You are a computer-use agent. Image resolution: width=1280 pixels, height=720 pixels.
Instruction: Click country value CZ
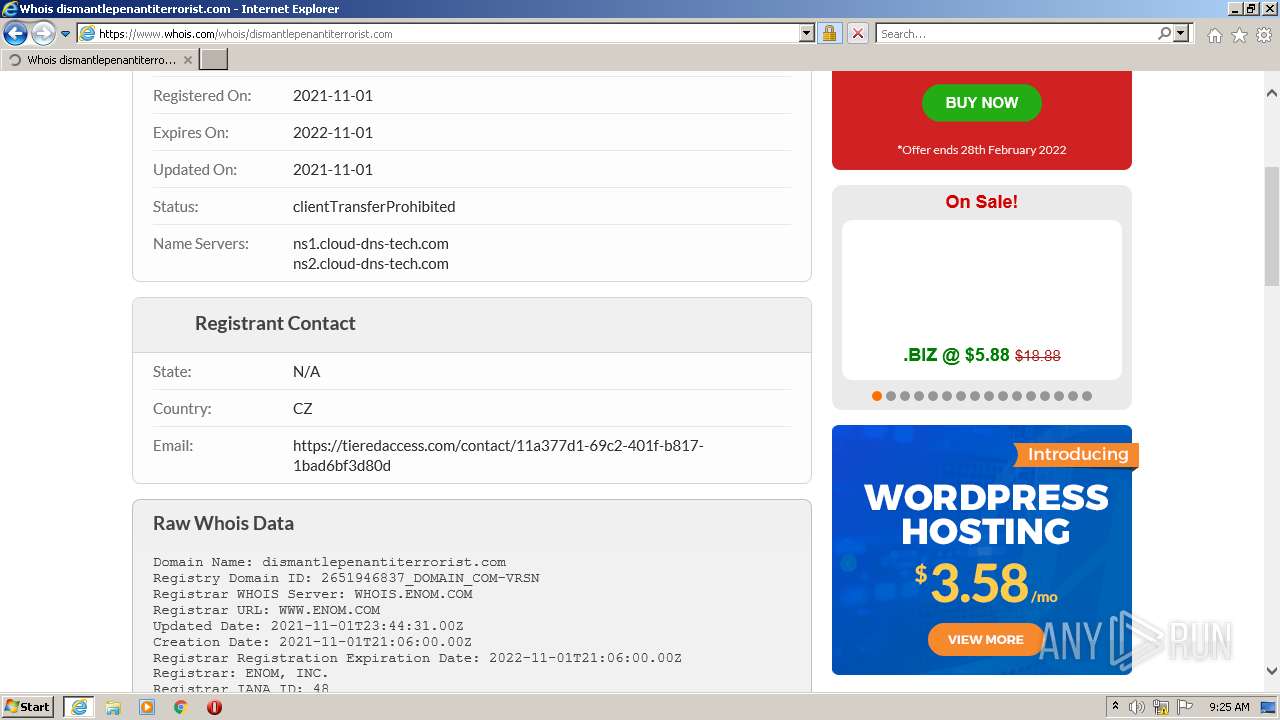[303, 408]
